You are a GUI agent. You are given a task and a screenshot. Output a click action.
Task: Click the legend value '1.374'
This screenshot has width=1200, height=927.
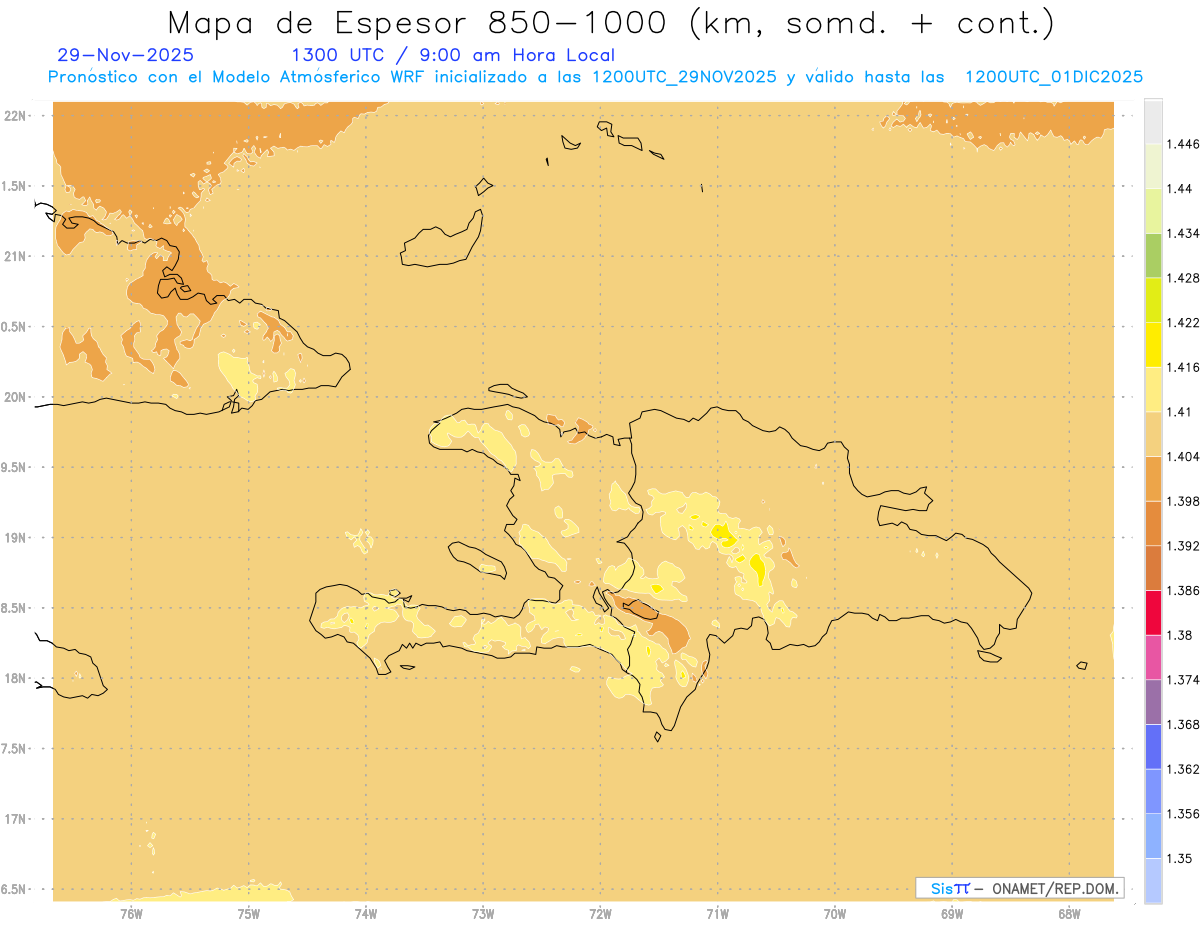pyautogui.click(x=1183, y=679)
